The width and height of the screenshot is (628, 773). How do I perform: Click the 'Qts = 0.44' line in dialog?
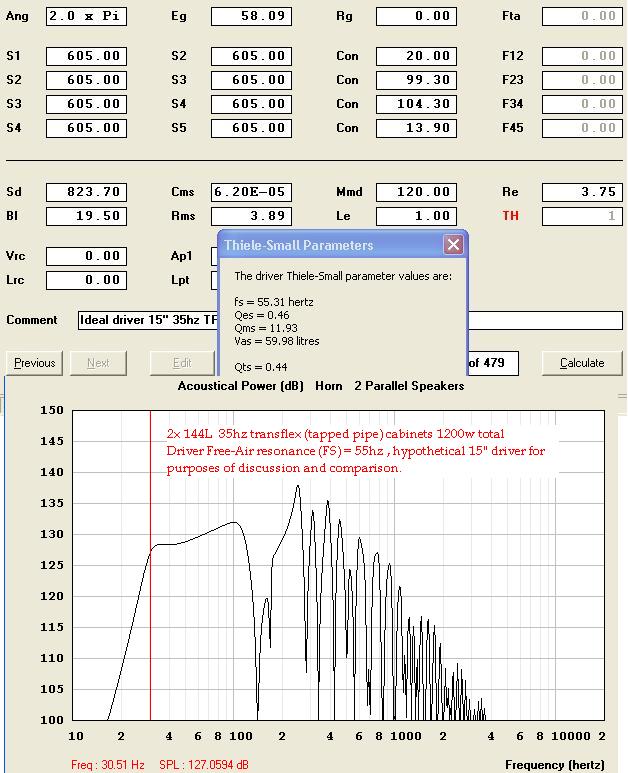261,367
